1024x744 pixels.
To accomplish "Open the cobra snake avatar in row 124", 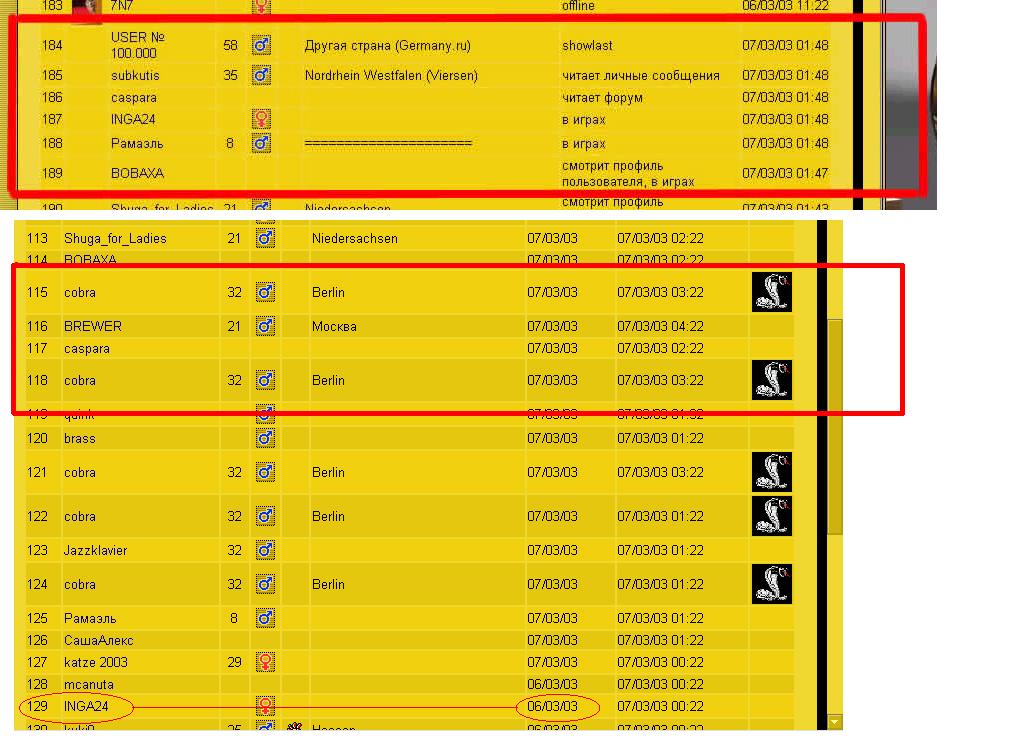I will pos(771,584).
